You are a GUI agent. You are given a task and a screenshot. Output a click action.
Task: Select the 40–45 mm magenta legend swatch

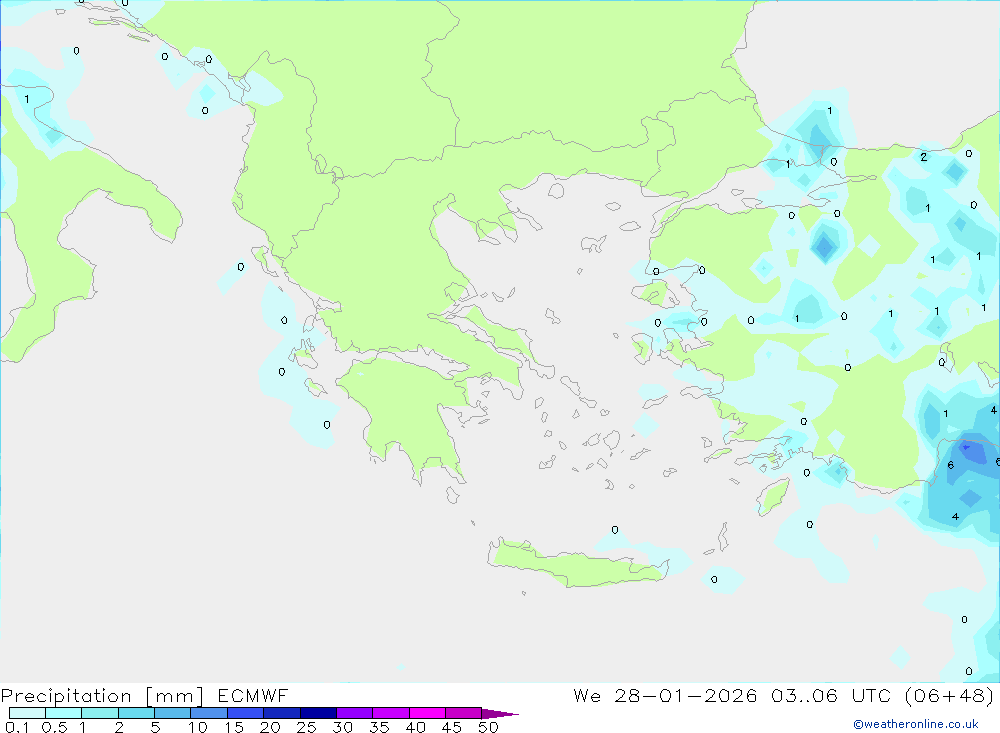coord(427,713)
